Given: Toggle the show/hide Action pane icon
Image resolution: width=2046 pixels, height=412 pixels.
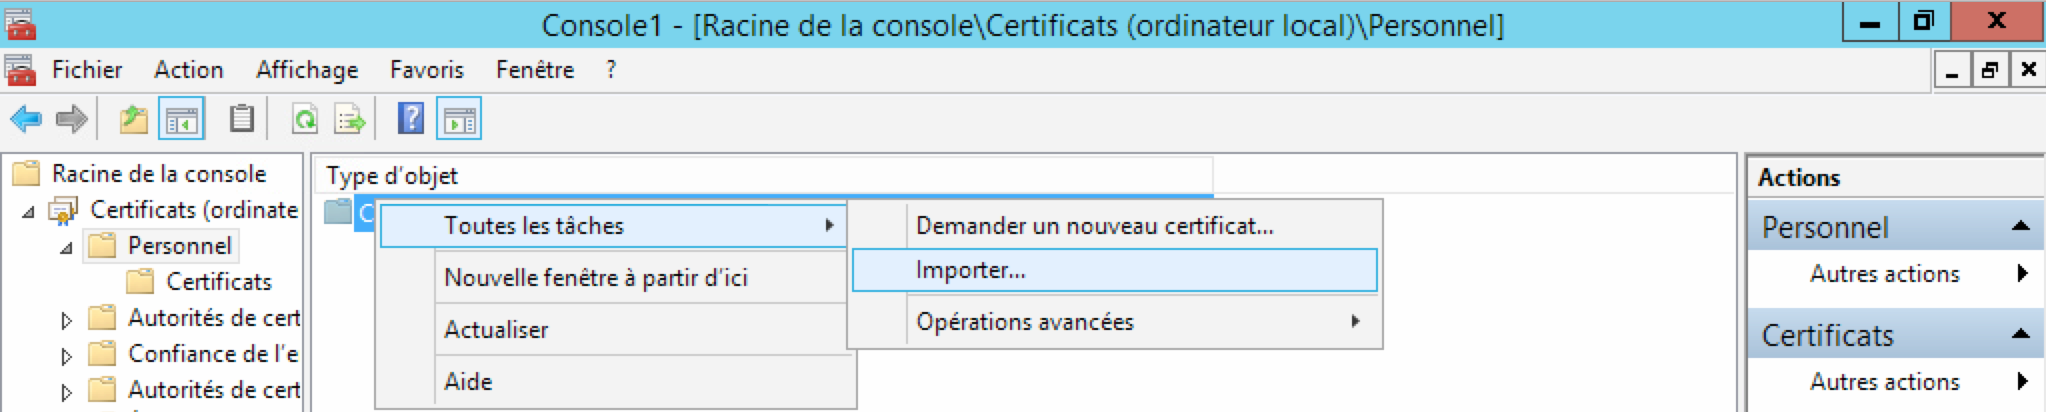Looking at the screenshot, I should (x=459, y=120).
